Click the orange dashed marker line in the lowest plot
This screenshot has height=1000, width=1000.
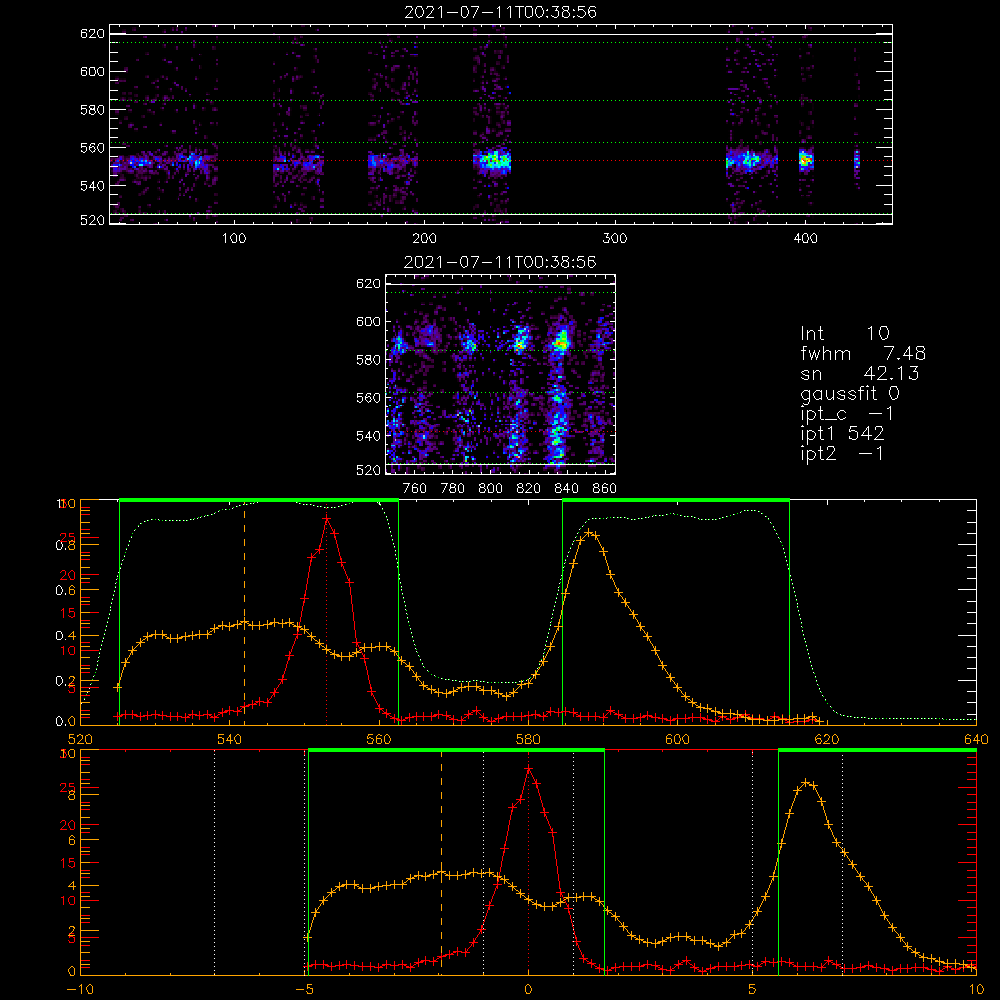[441, 862]
